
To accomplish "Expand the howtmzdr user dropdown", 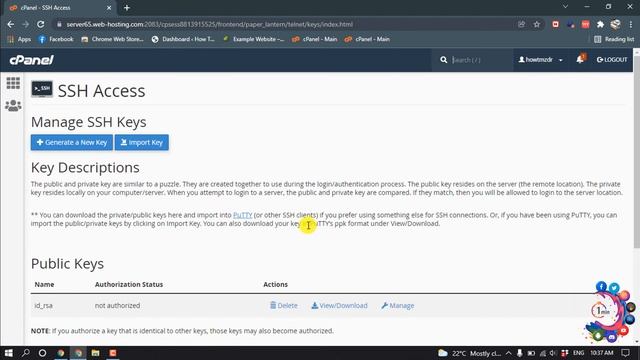I will (x=540, y=60).
